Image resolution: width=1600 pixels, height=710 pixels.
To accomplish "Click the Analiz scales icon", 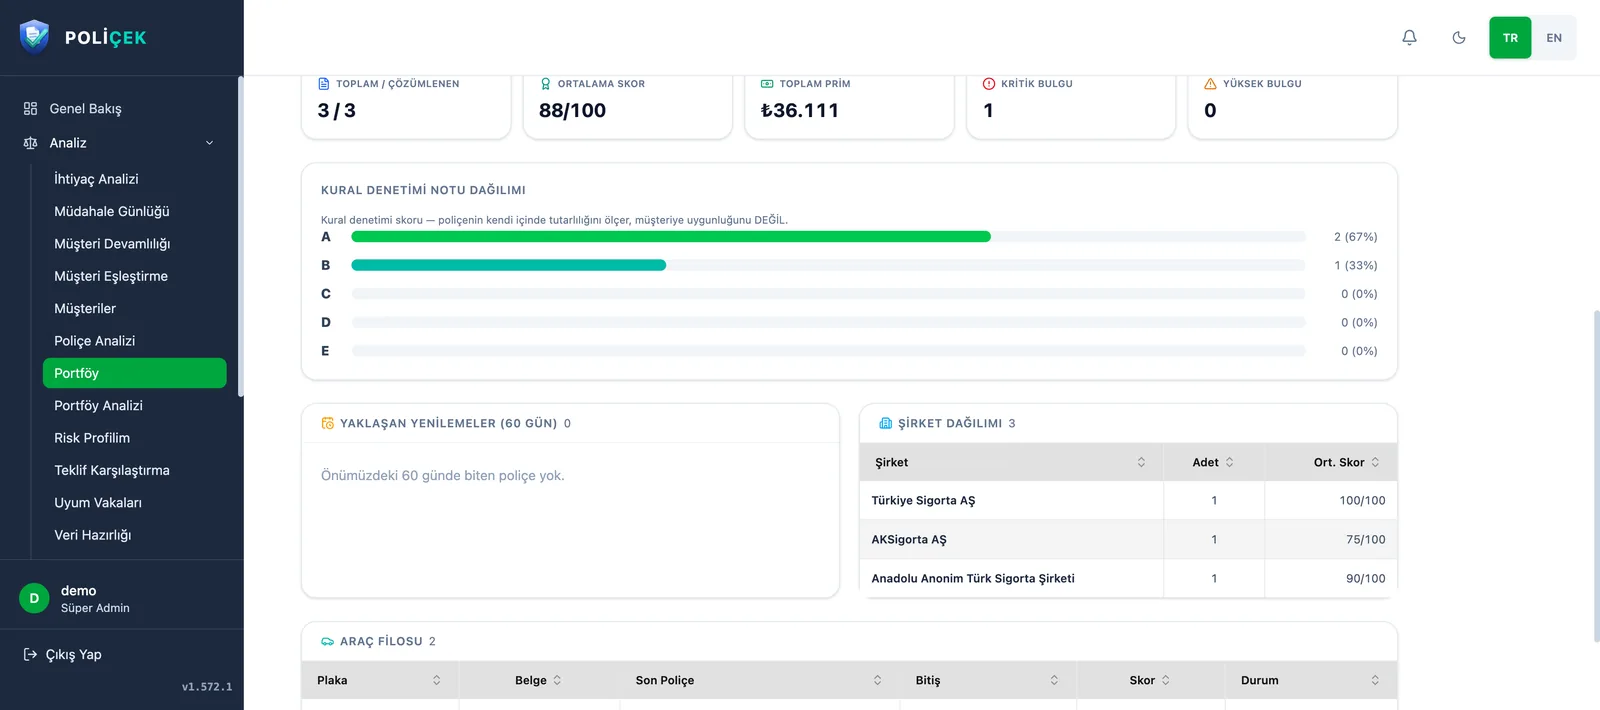I will pyautogui.click(x=30, y=143).
